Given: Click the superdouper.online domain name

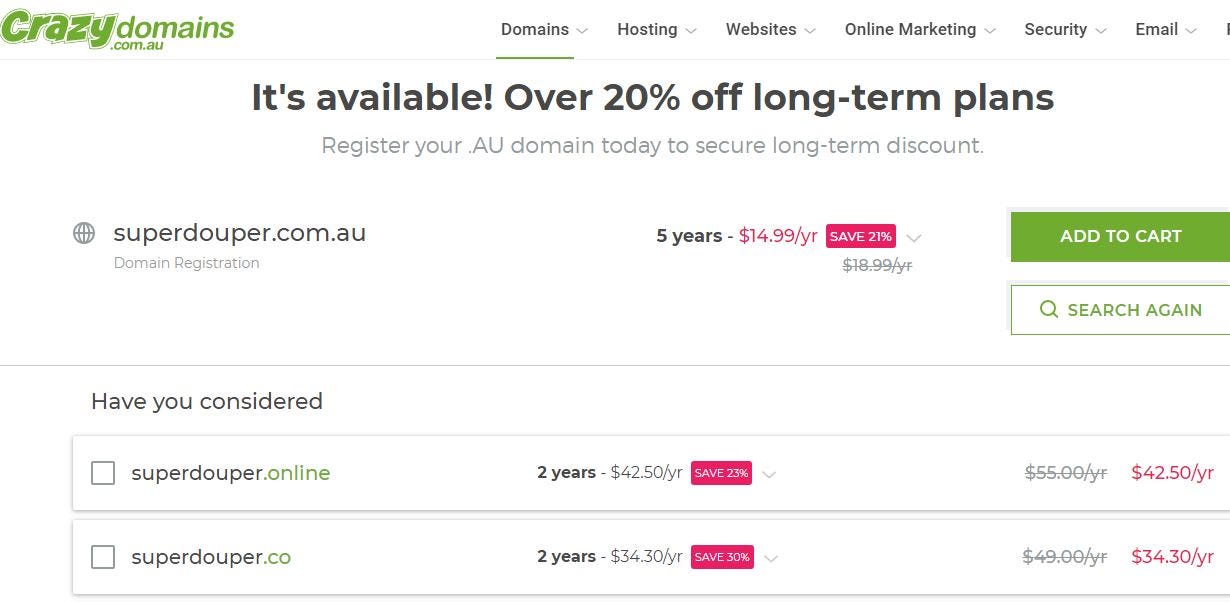Looking at the screenshot, I should pos(231,473).
